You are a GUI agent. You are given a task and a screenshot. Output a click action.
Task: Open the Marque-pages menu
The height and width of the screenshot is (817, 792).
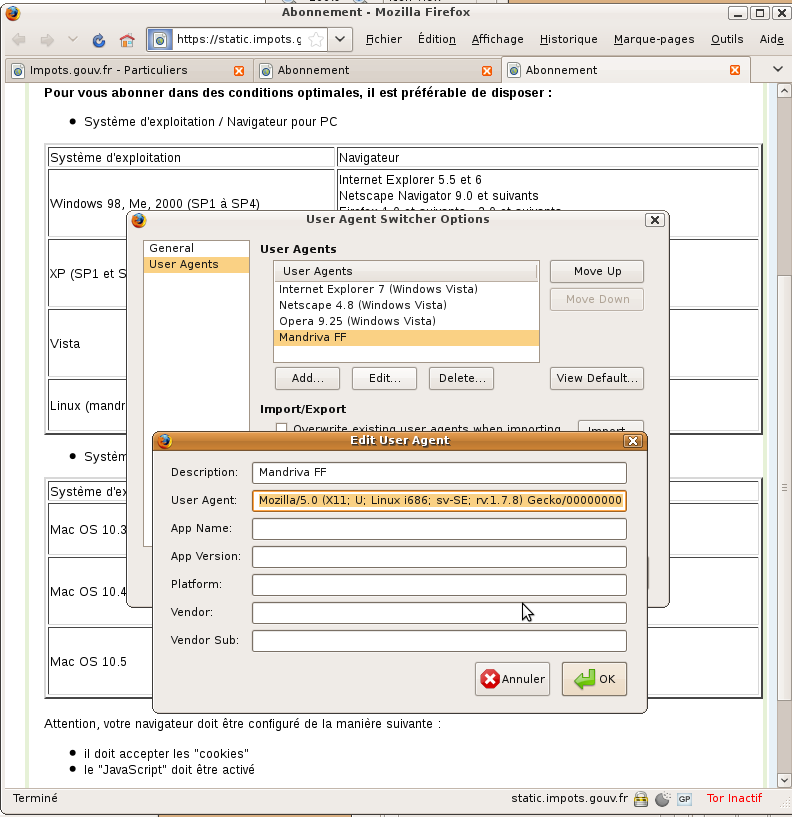tap(654, 39)
